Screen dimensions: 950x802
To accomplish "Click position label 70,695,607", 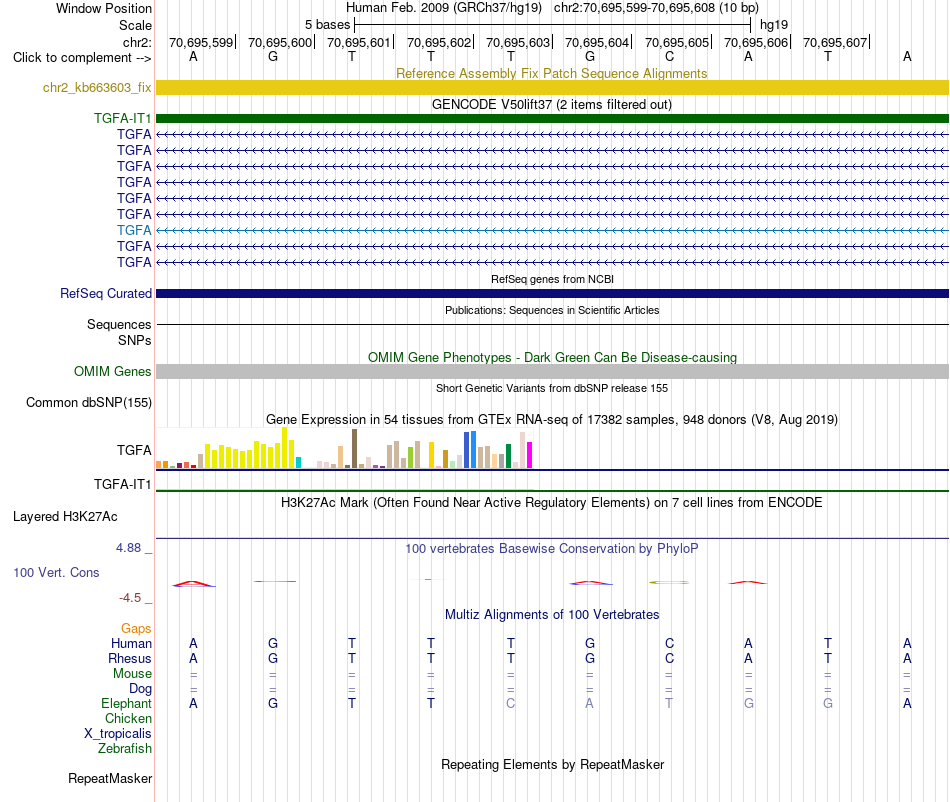I will [834, 42].
